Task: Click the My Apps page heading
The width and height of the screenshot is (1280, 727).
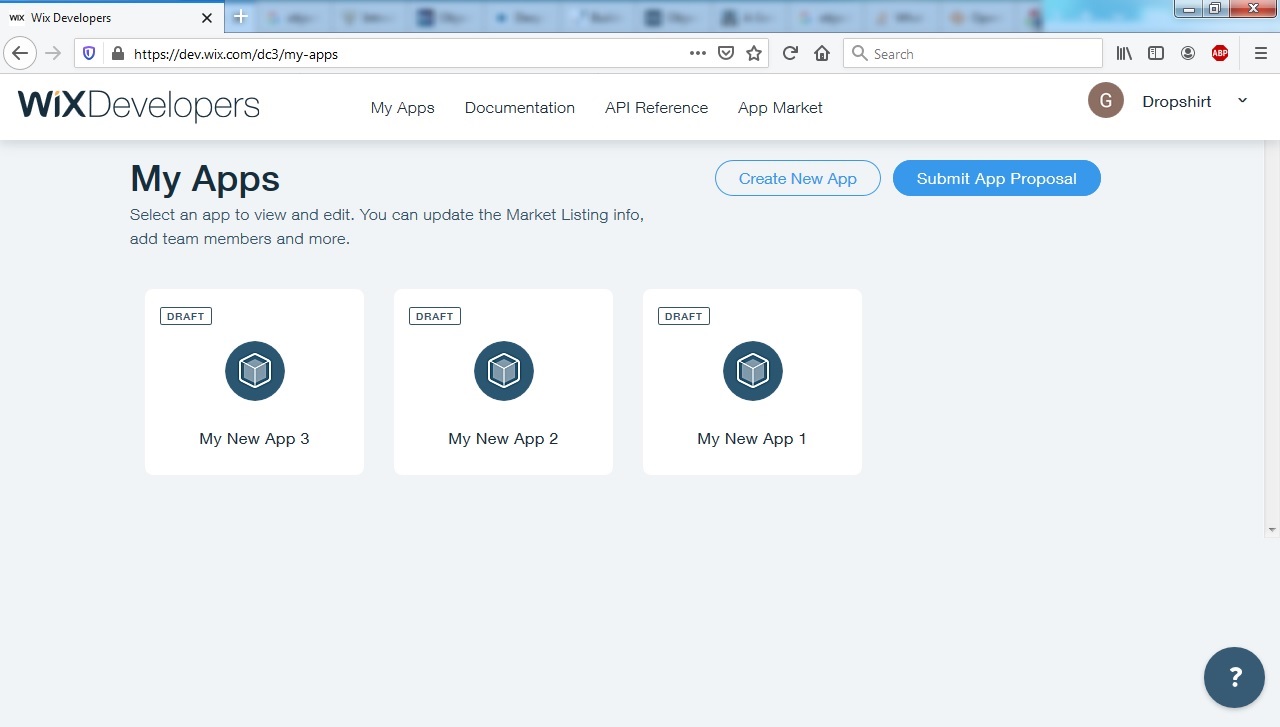Action: coord(205,179)
